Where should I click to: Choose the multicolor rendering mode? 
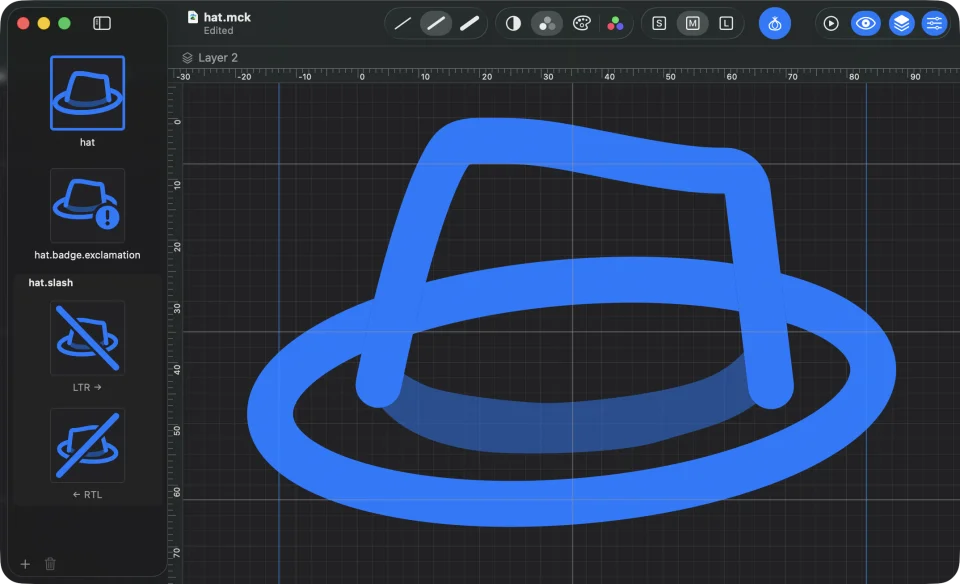tap(615, 24)
